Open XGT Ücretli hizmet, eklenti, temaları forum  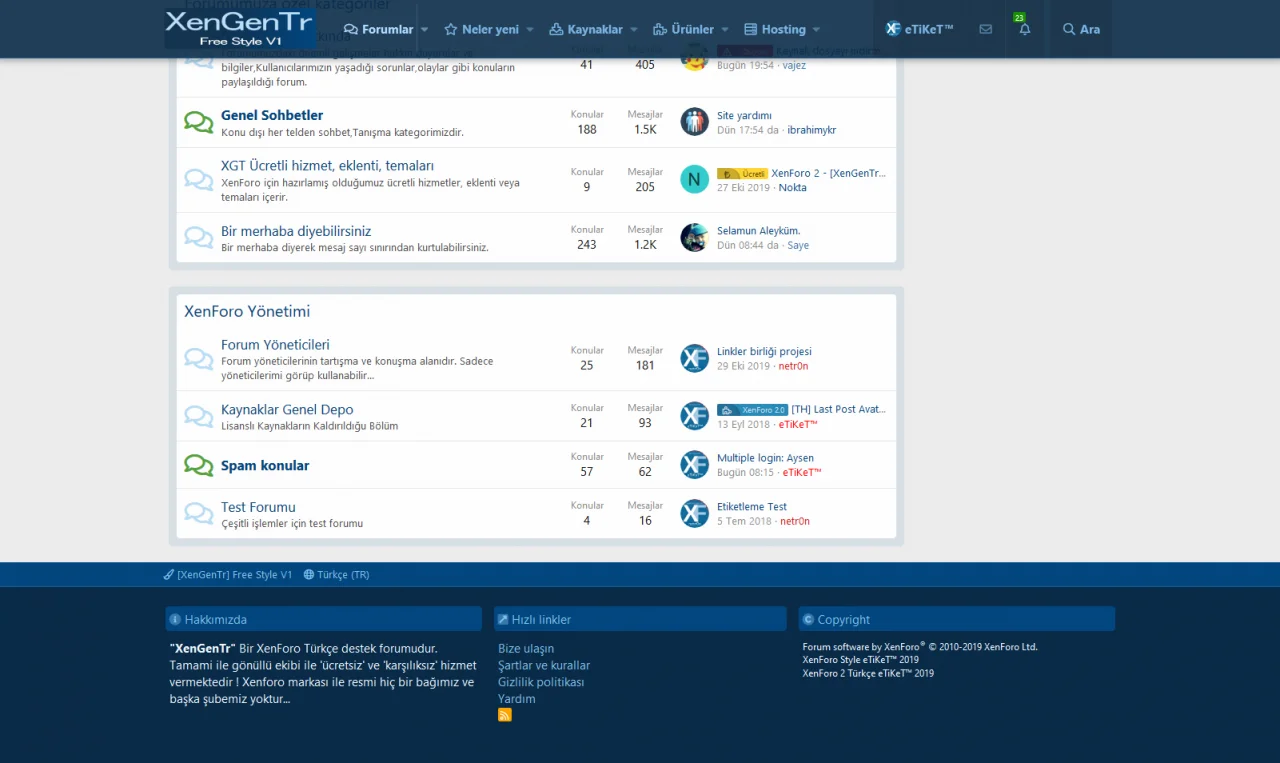tap(327, 165)
